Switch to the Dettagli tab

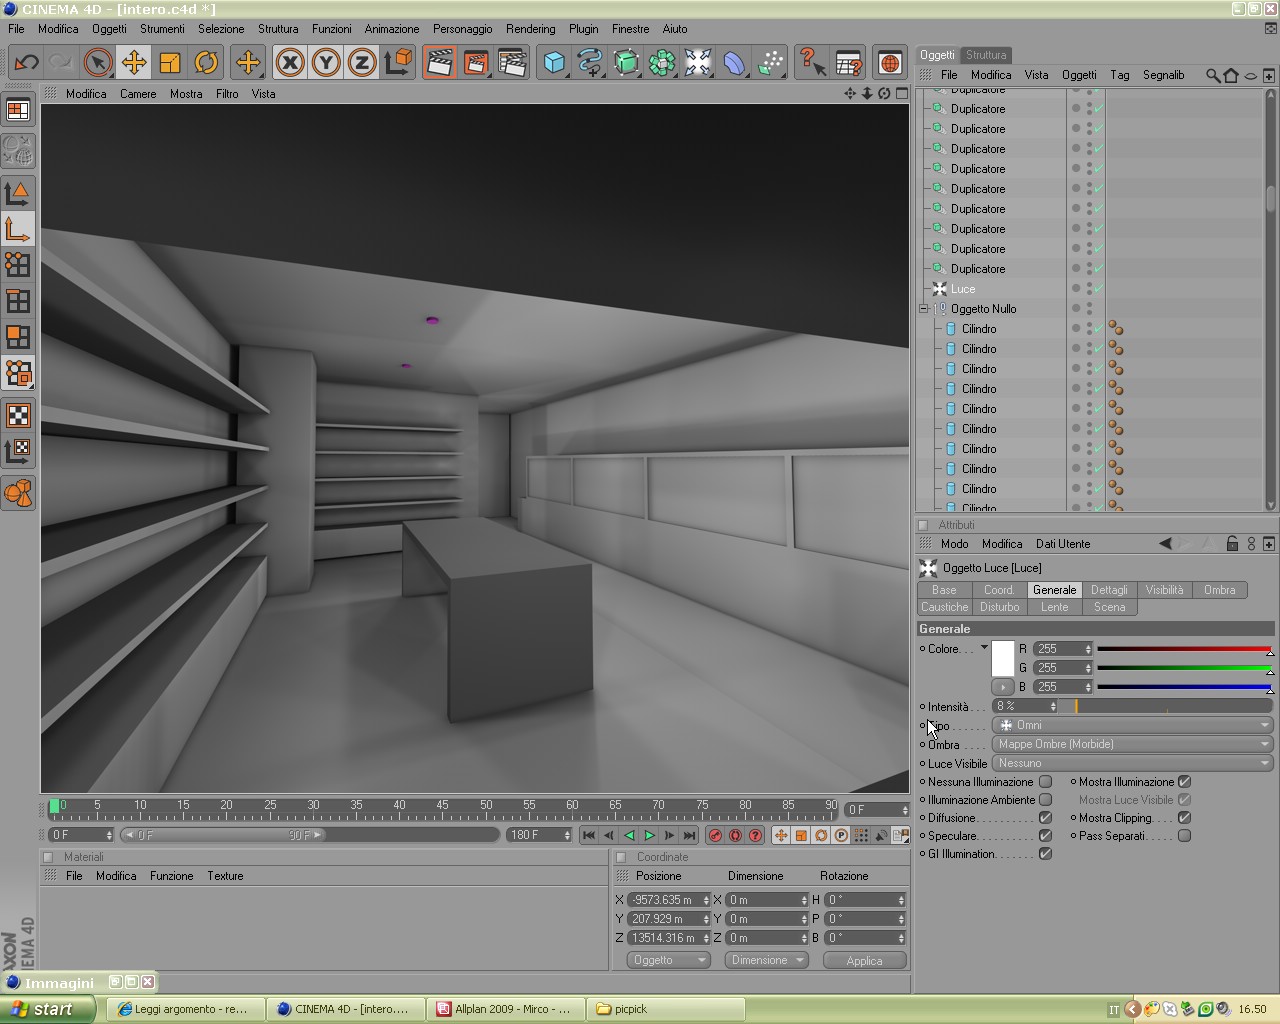(x=1109, y=590)
